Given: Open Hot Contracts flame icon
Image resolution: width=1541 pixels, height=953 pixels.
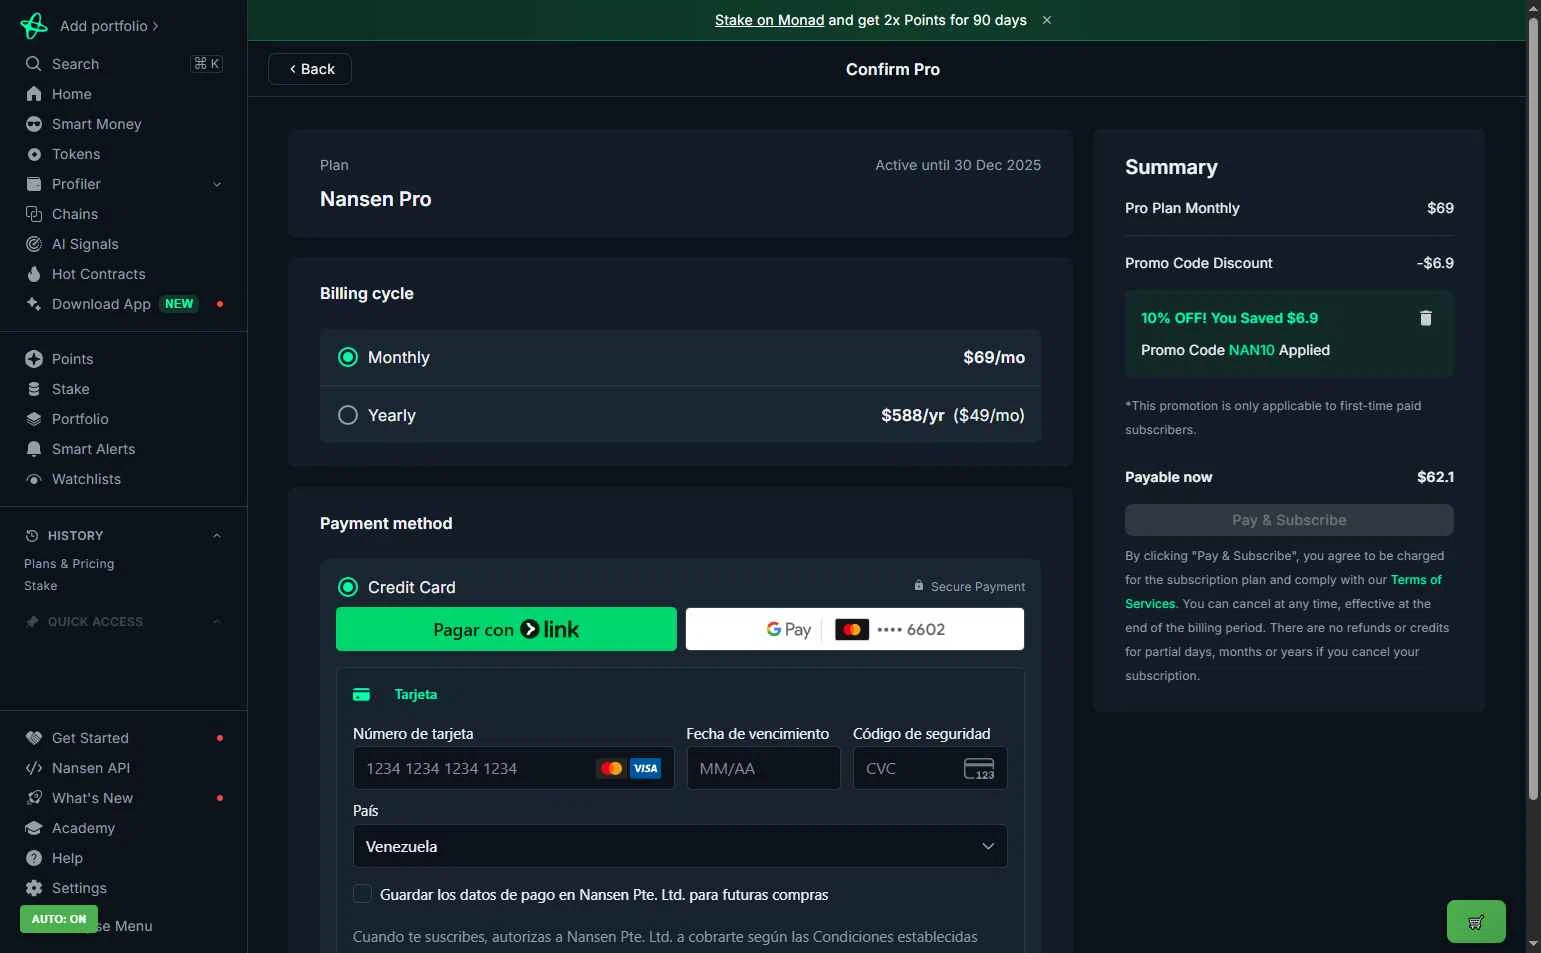Looking at the screenshot, I should [34, 274].
